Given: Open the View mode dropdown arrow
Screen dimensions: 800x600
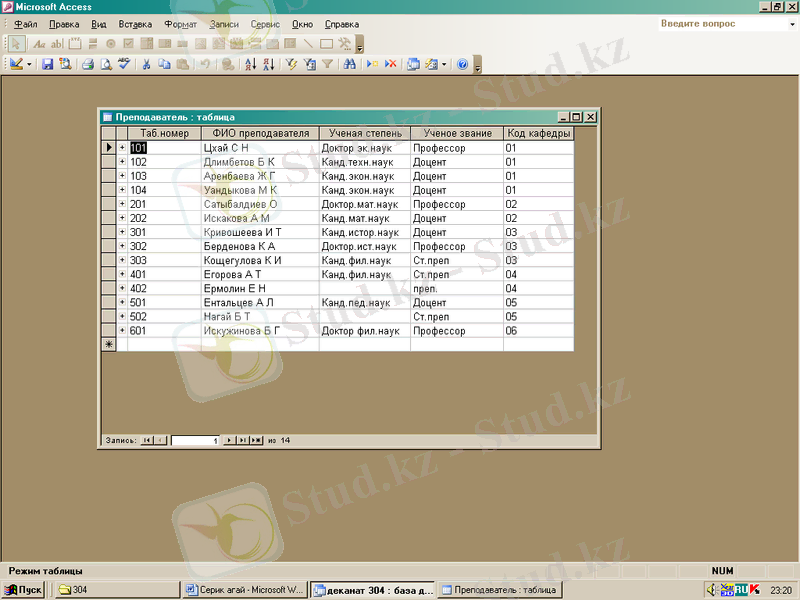Looking at the screenshot, I should pos(29,64).
